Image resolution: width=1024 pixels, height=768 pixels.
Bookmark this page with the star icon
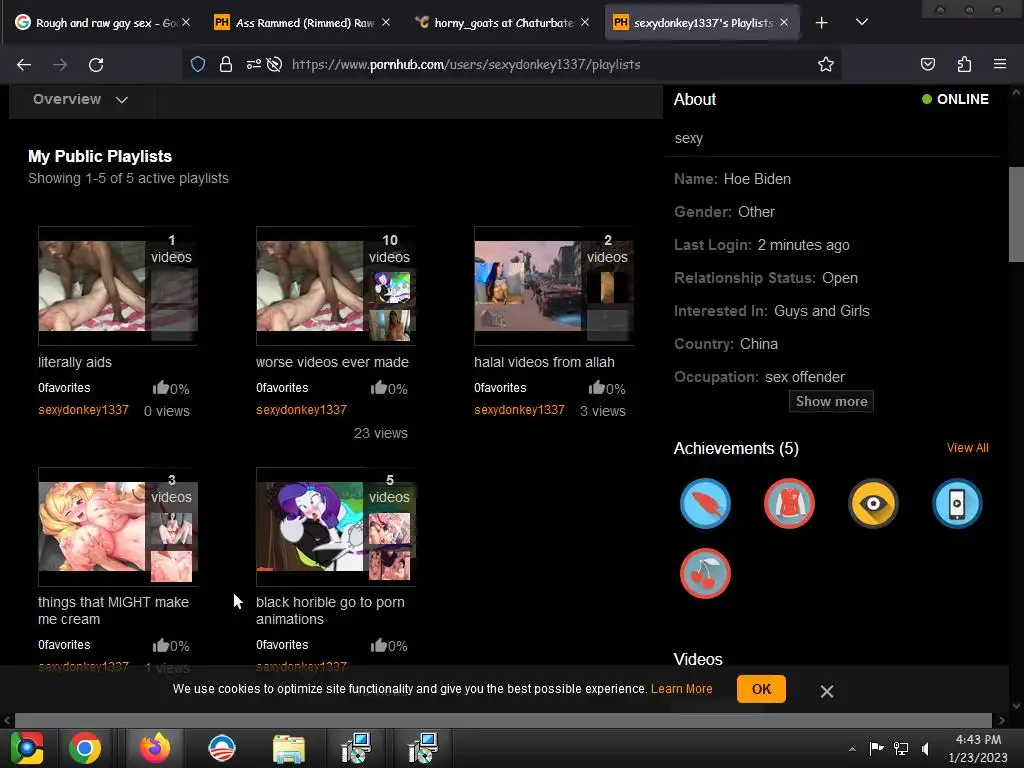[x=825, y=64]
